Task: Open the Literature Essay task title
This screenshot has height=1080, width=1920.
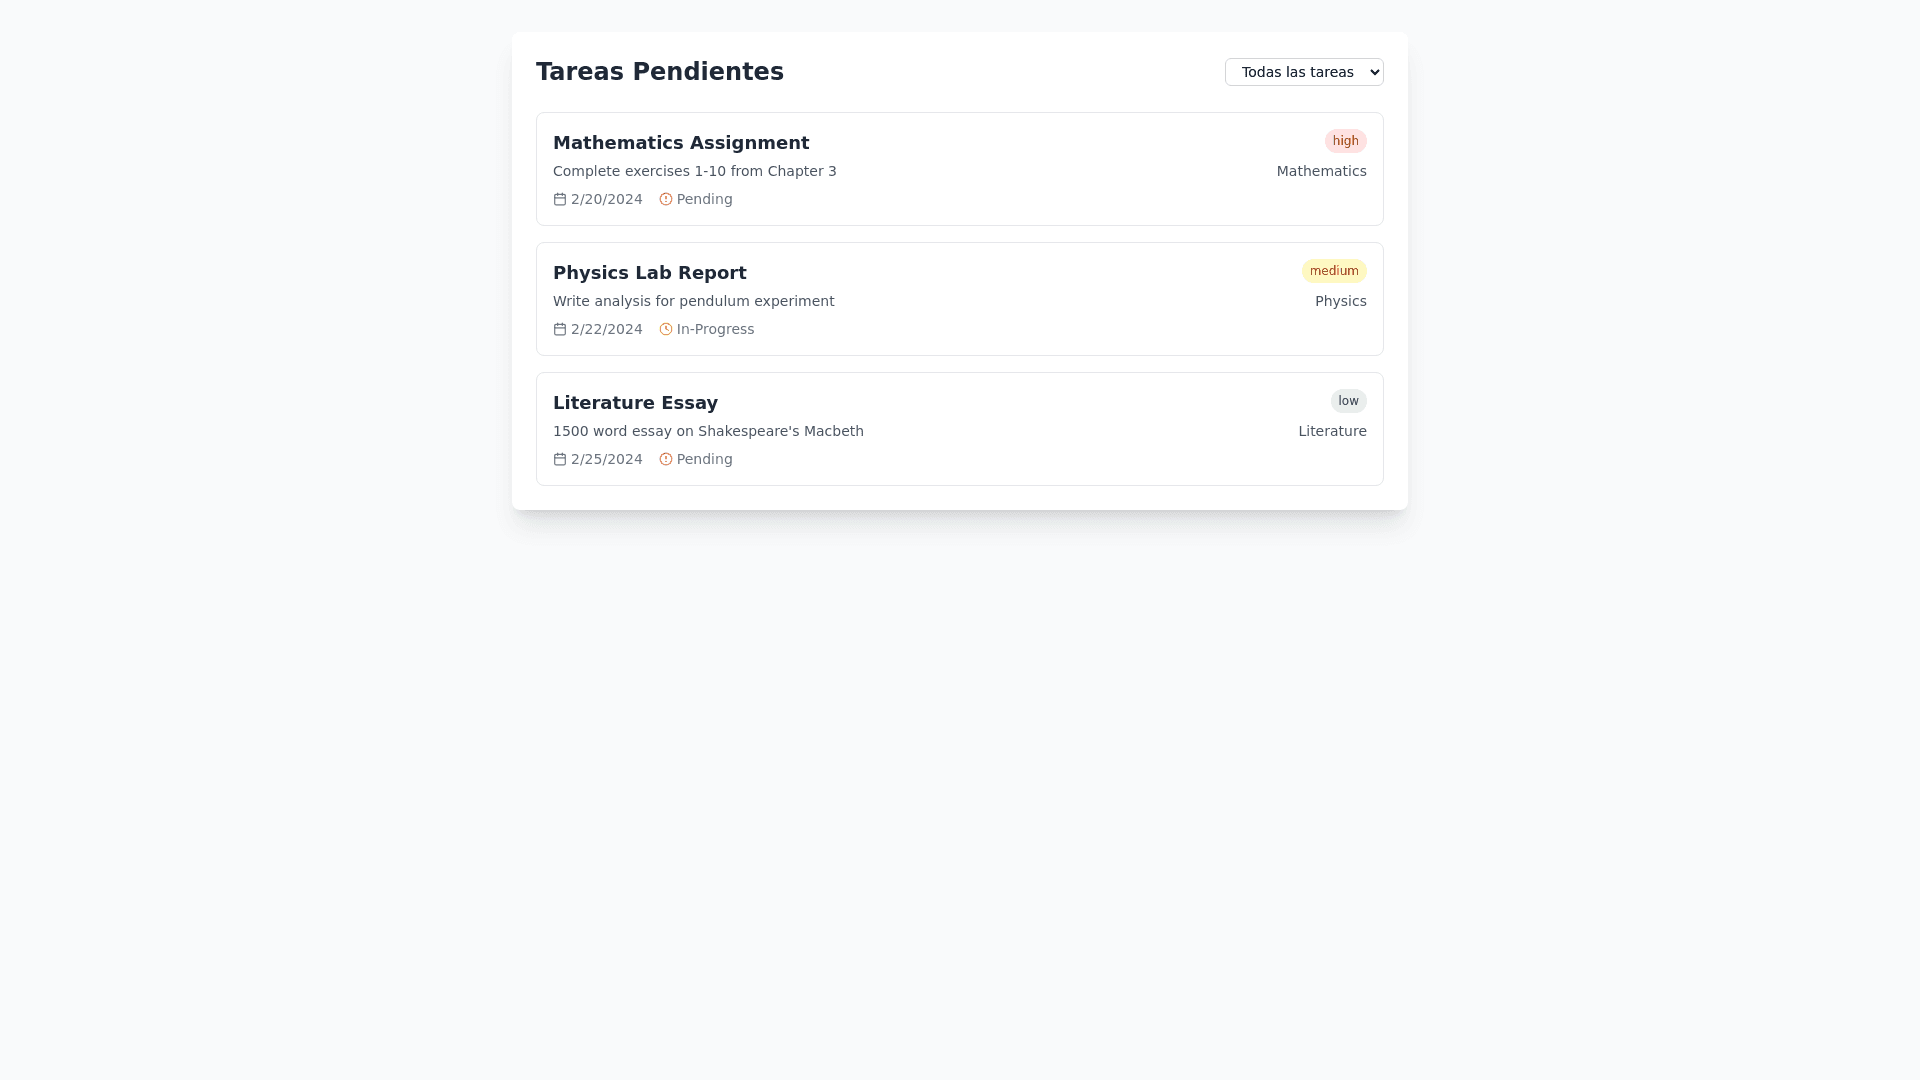Action: point(635,403)
